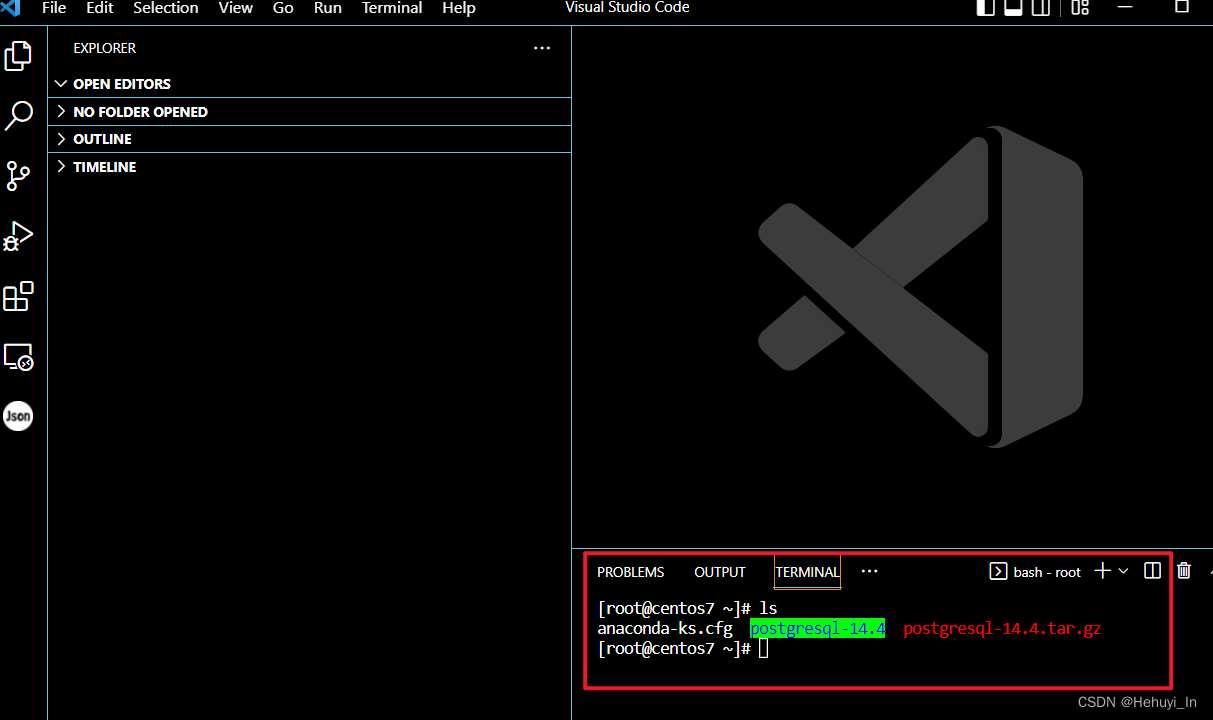
Task: Select the Search icon
Action: [18, 116]
